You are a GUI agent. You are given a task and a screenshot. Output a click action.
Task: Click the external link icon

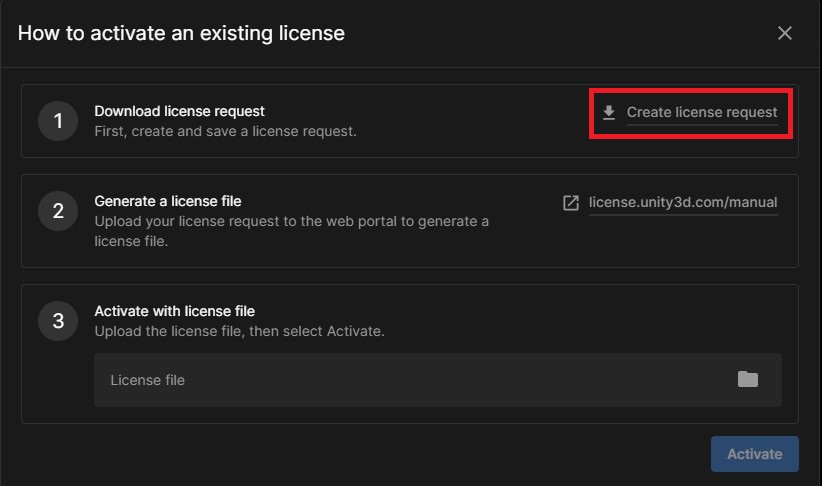[x=571, y=203]
